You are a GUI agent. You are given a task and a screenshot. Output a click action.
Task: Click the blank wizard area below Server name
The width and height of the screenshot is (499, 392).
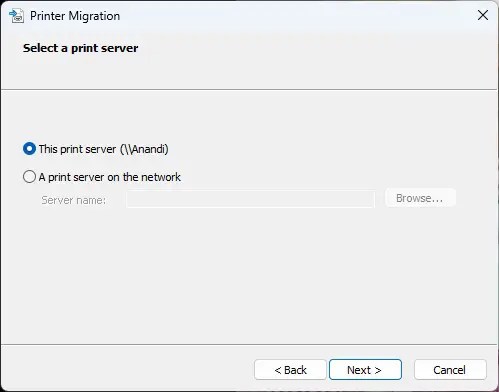(x=249, y=273)
